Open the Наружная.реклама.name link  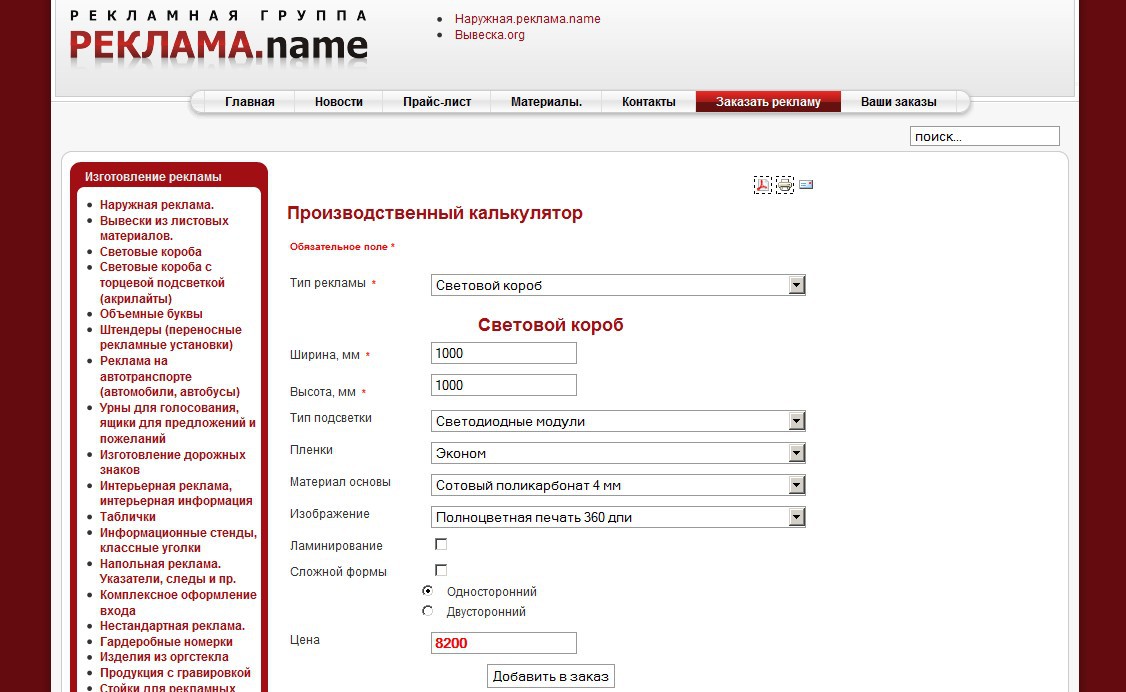point(528,19)
